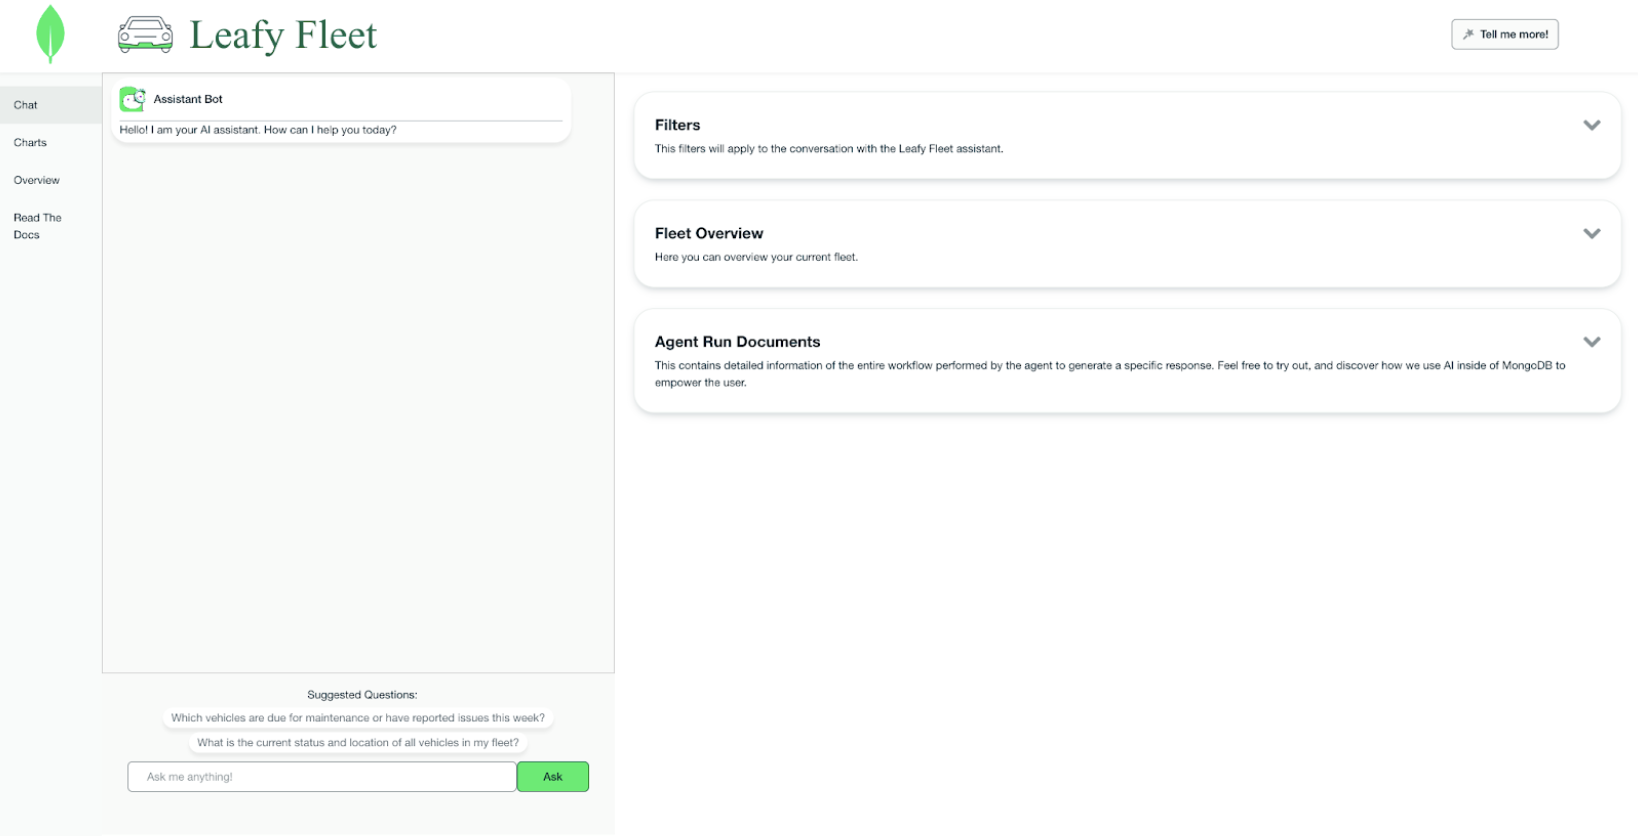Image resolution: width=1638 pixels, height=836 pixels.
Task: Click the Assistant Bot avatar icon
Action: coord(132,99)
